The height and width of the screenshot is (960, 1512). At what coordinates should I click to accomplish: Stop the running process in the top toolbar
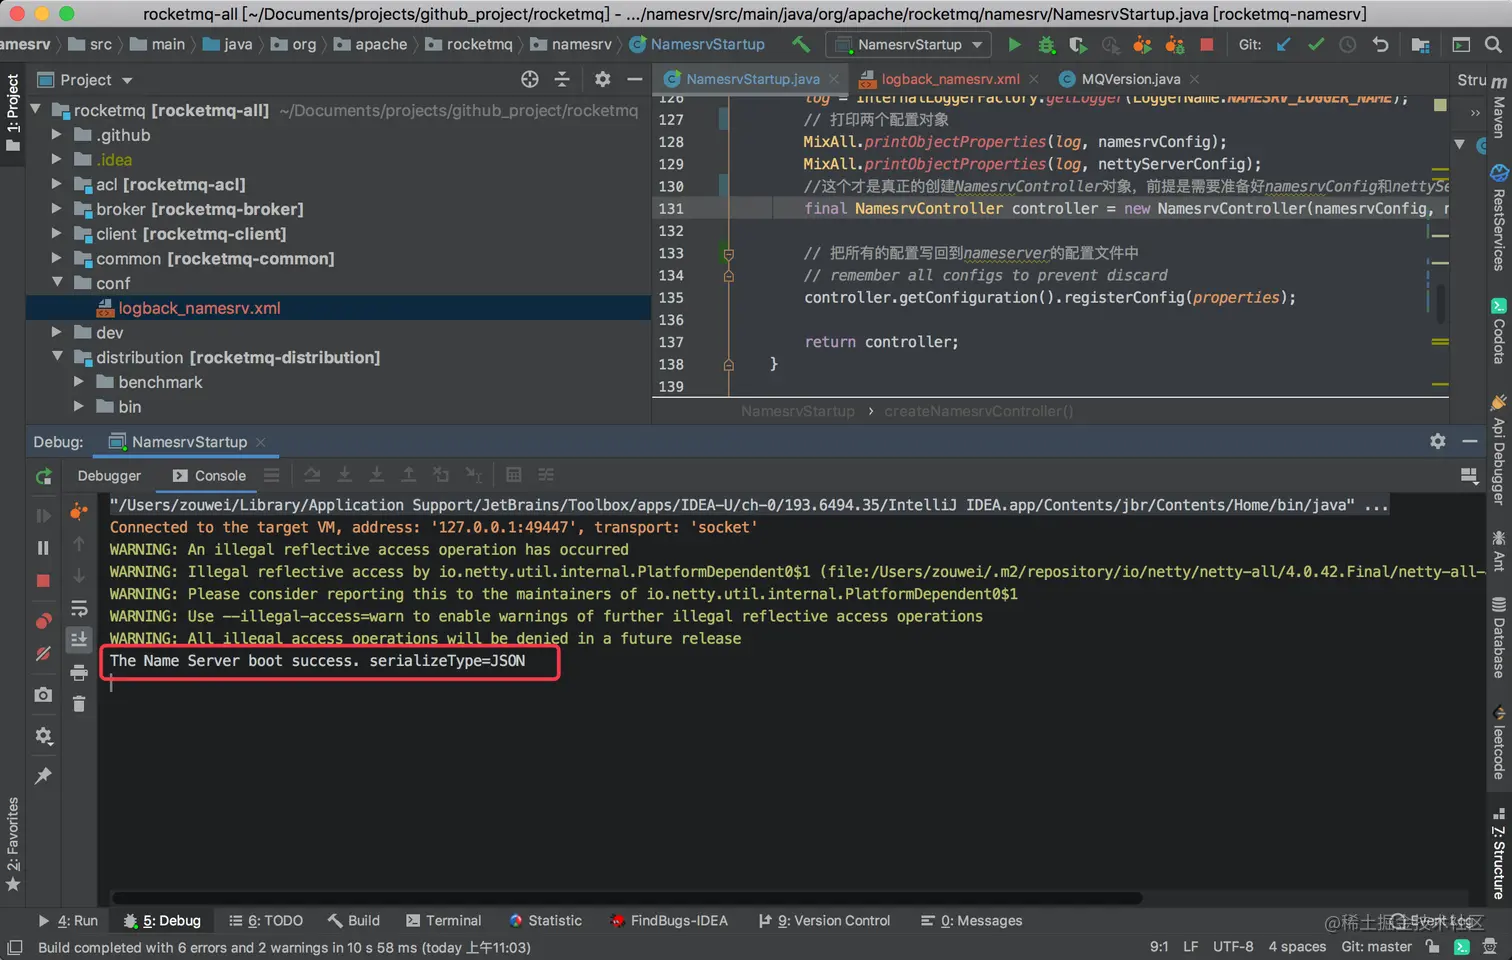point(1207,44)
